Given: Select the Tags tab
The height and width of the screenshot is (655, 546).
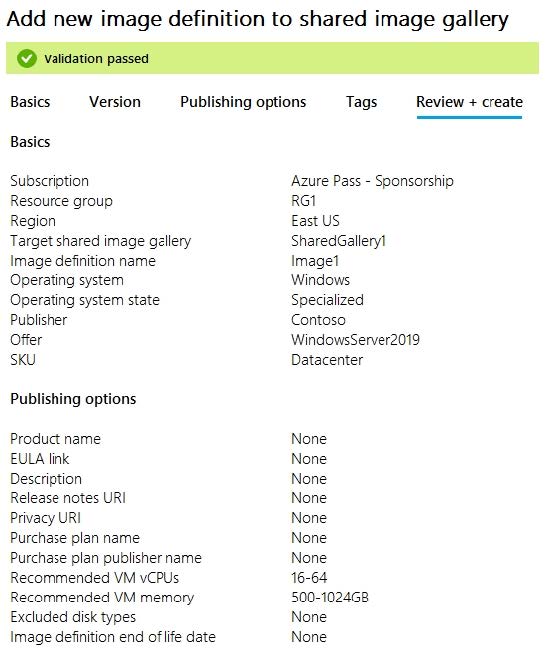Looking at the screenshot, I should coord(361,102).
